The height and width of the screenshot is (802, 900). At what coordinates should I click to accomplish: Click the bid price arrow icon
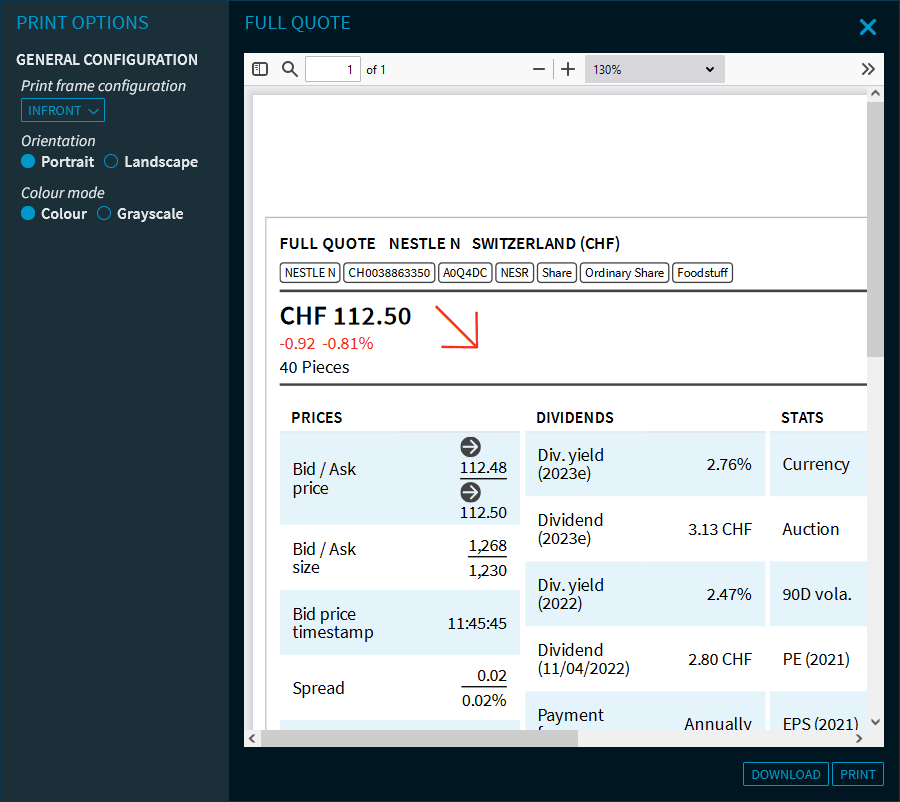tap(470, 447)
